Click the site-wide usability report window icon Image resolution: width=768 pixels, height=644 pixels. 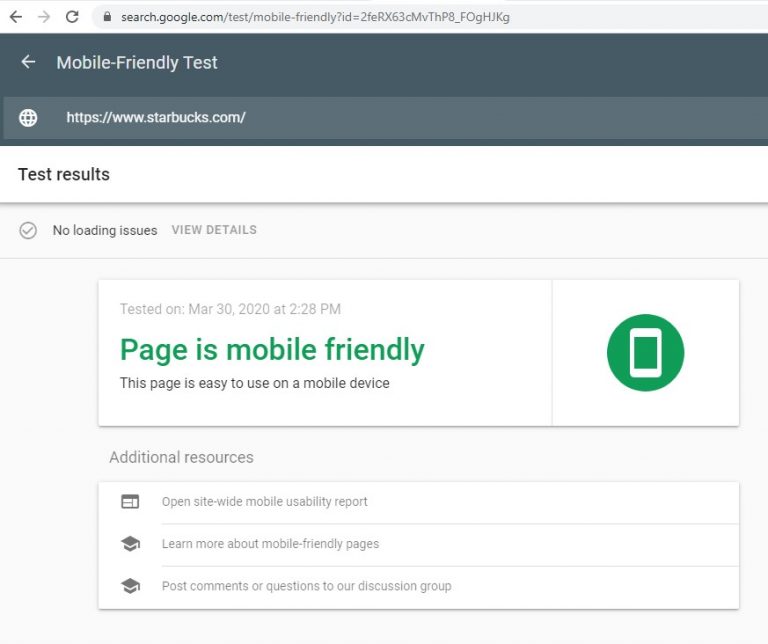[130, 502]
